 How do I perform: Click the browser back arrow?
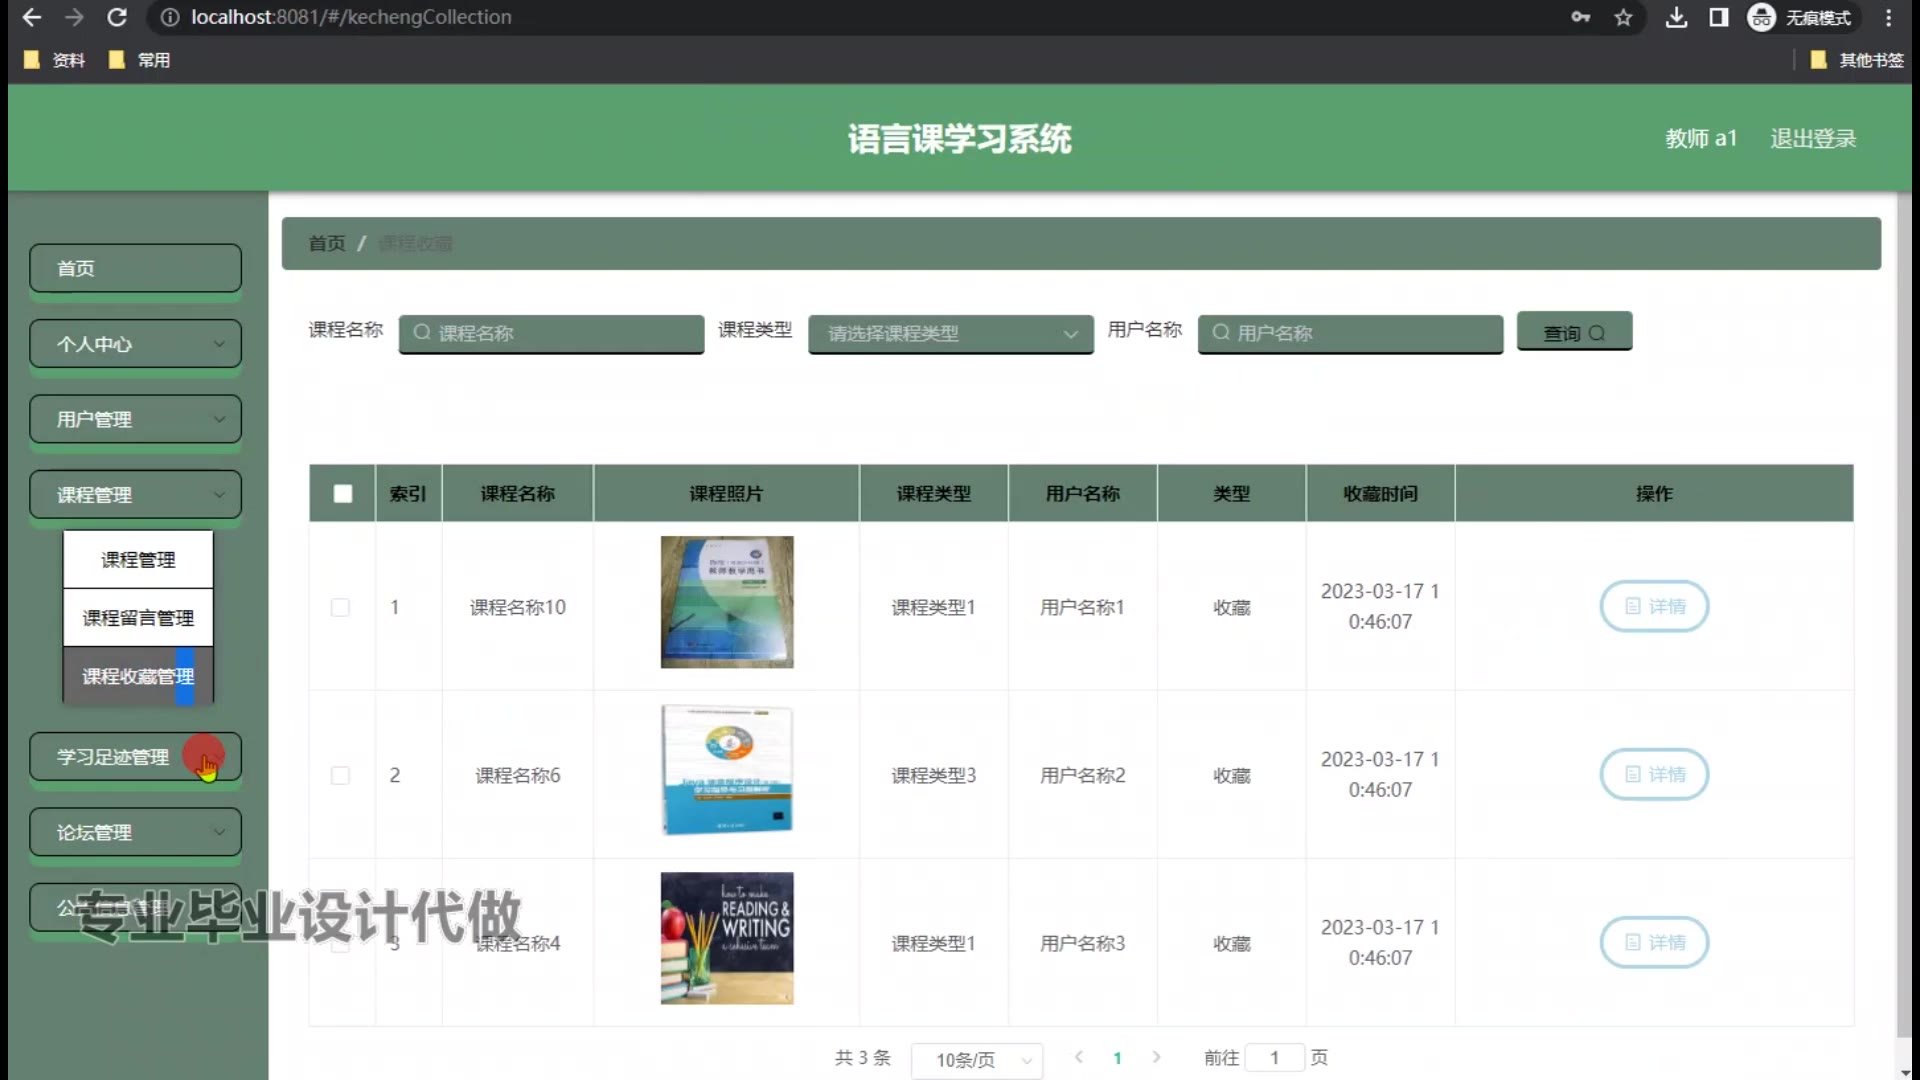tap(32, 17)
